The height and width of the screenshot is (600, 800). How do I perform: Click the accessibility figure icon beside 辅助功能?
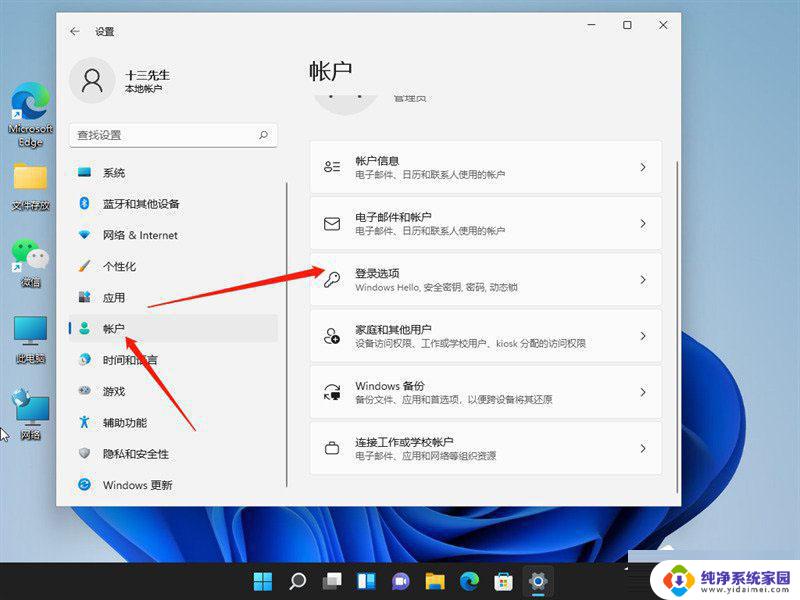pos(84,422)
